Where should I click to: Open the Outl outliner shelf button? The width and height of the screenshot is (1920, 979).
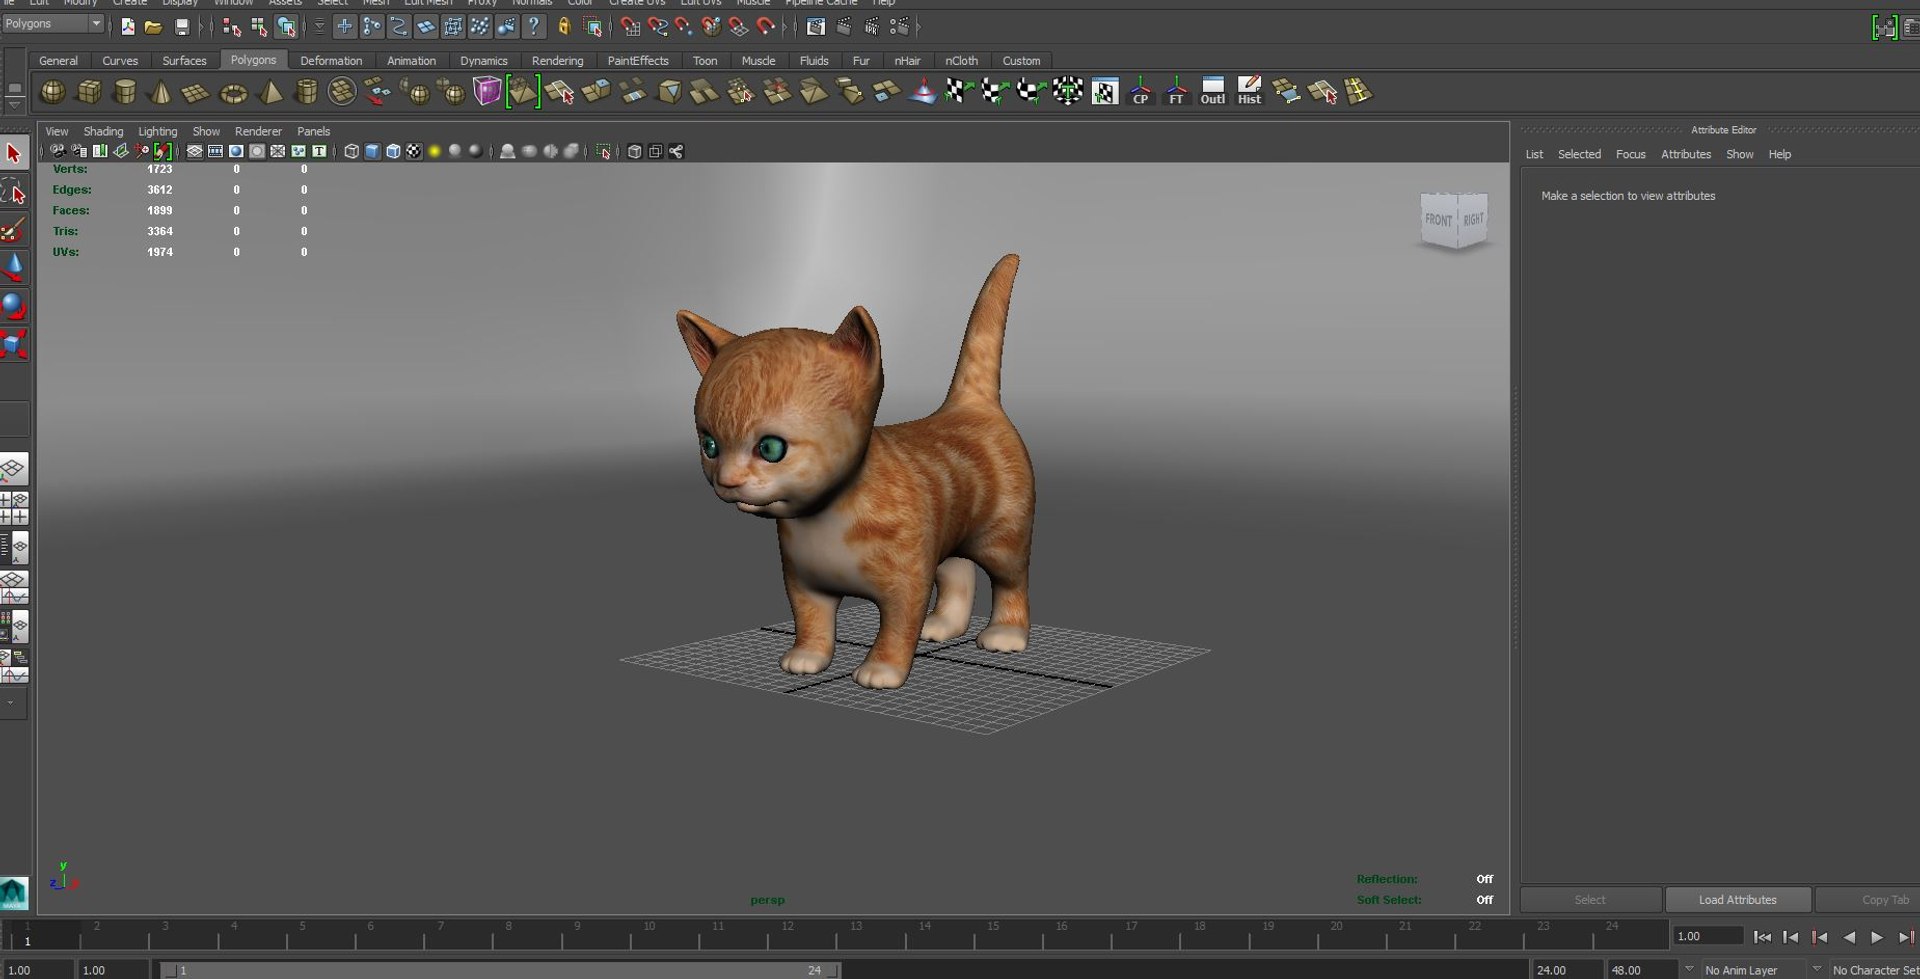pos(1212,91)
